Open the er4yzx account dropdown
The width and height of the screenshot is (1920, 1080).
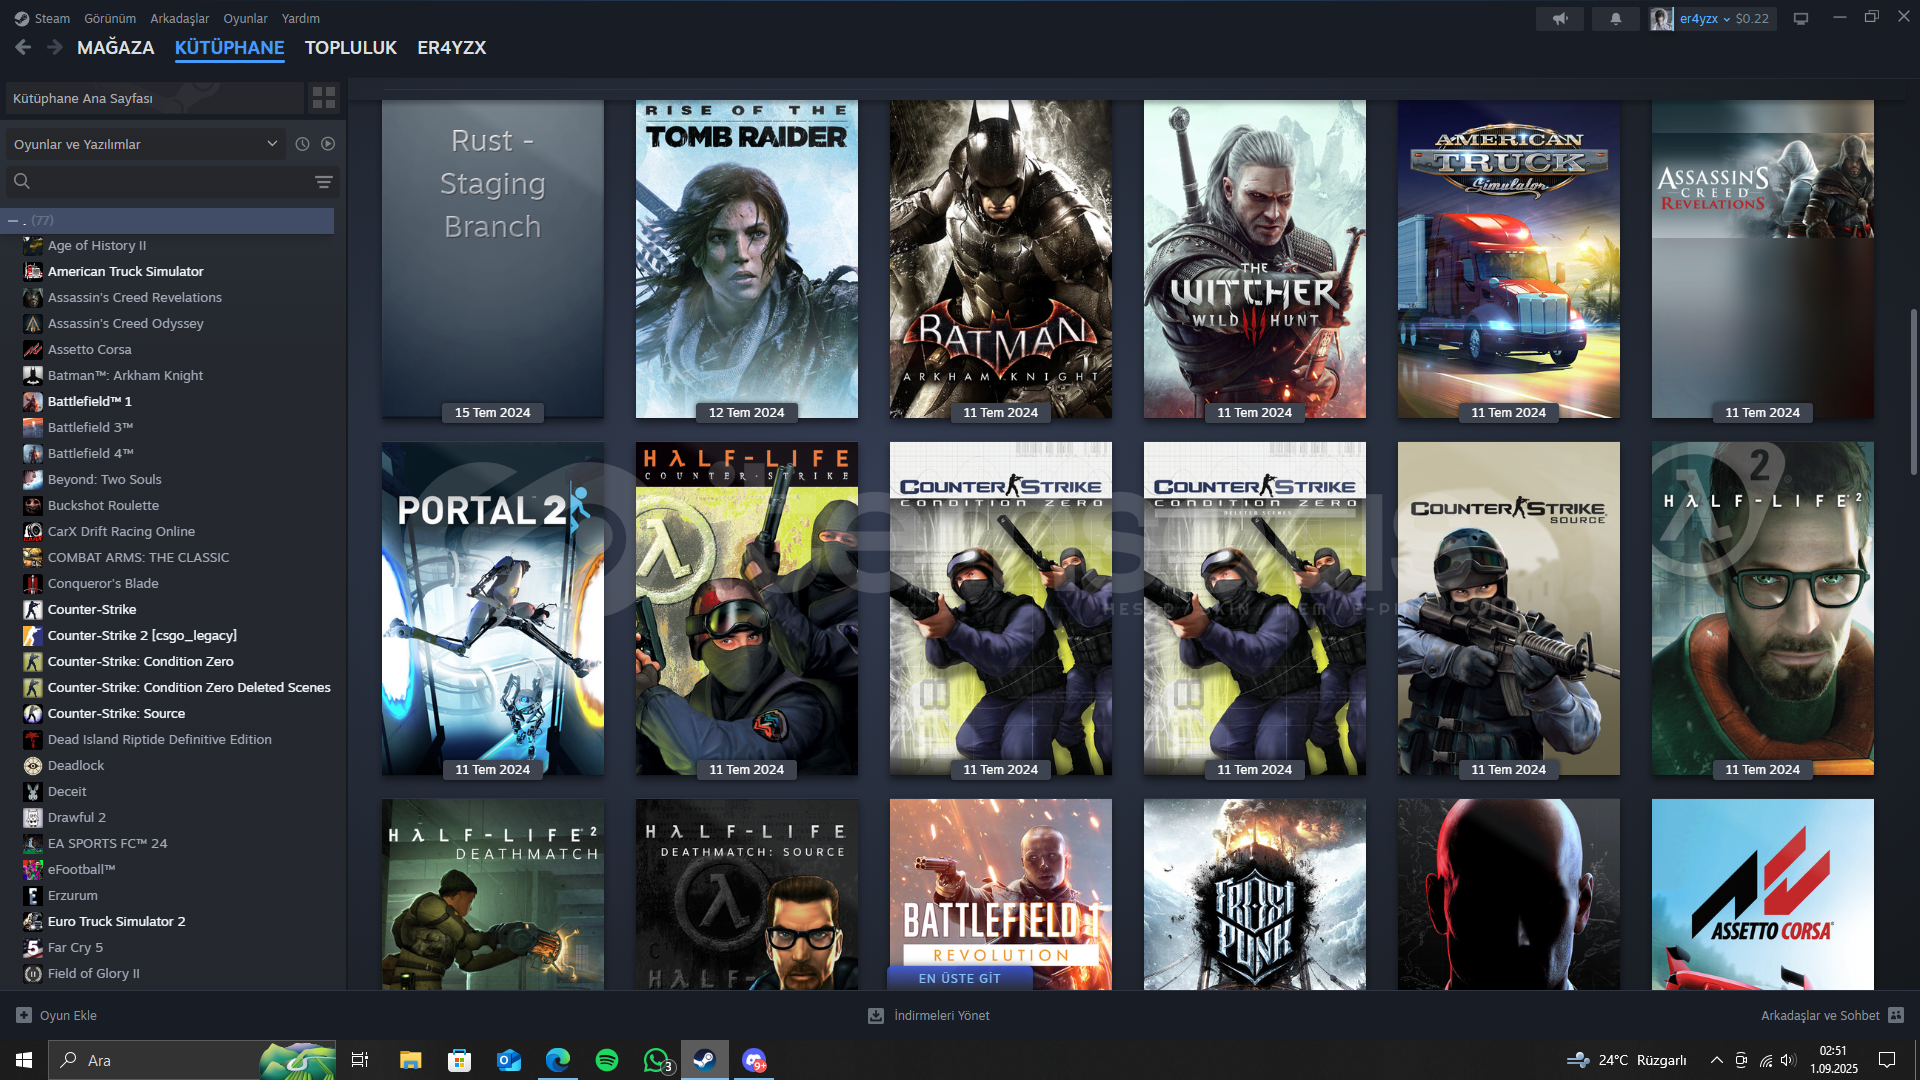point(1704,18)
